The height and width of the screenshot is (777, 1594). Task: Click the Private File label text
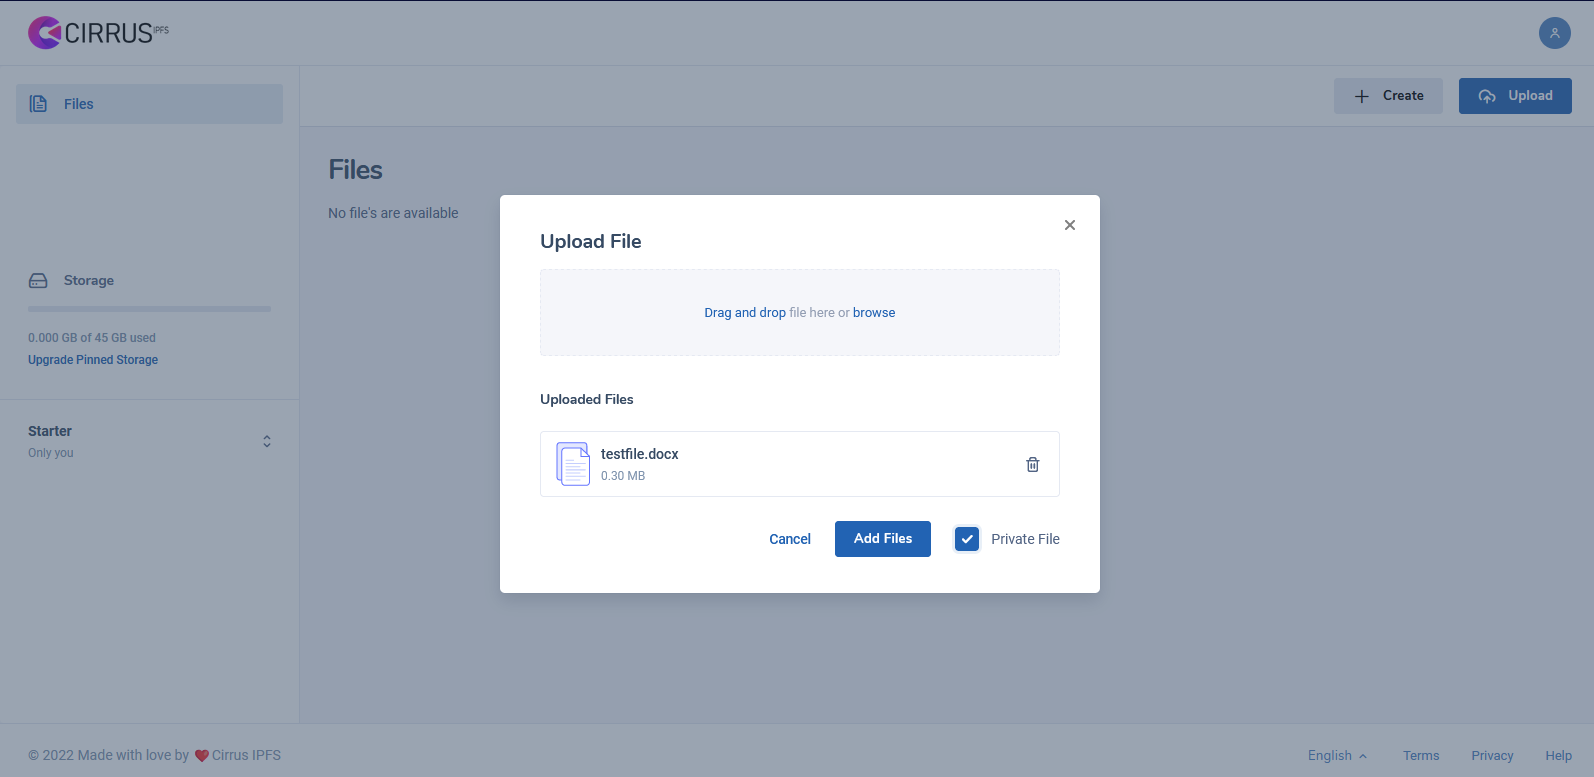pos(1025,539)
